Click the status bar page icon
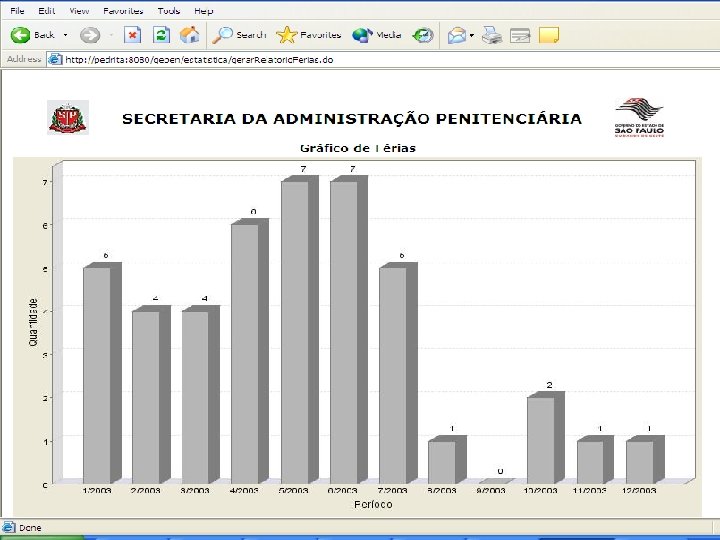The width and height of the screenshot is (720, 540). click(x=9, y=527)
